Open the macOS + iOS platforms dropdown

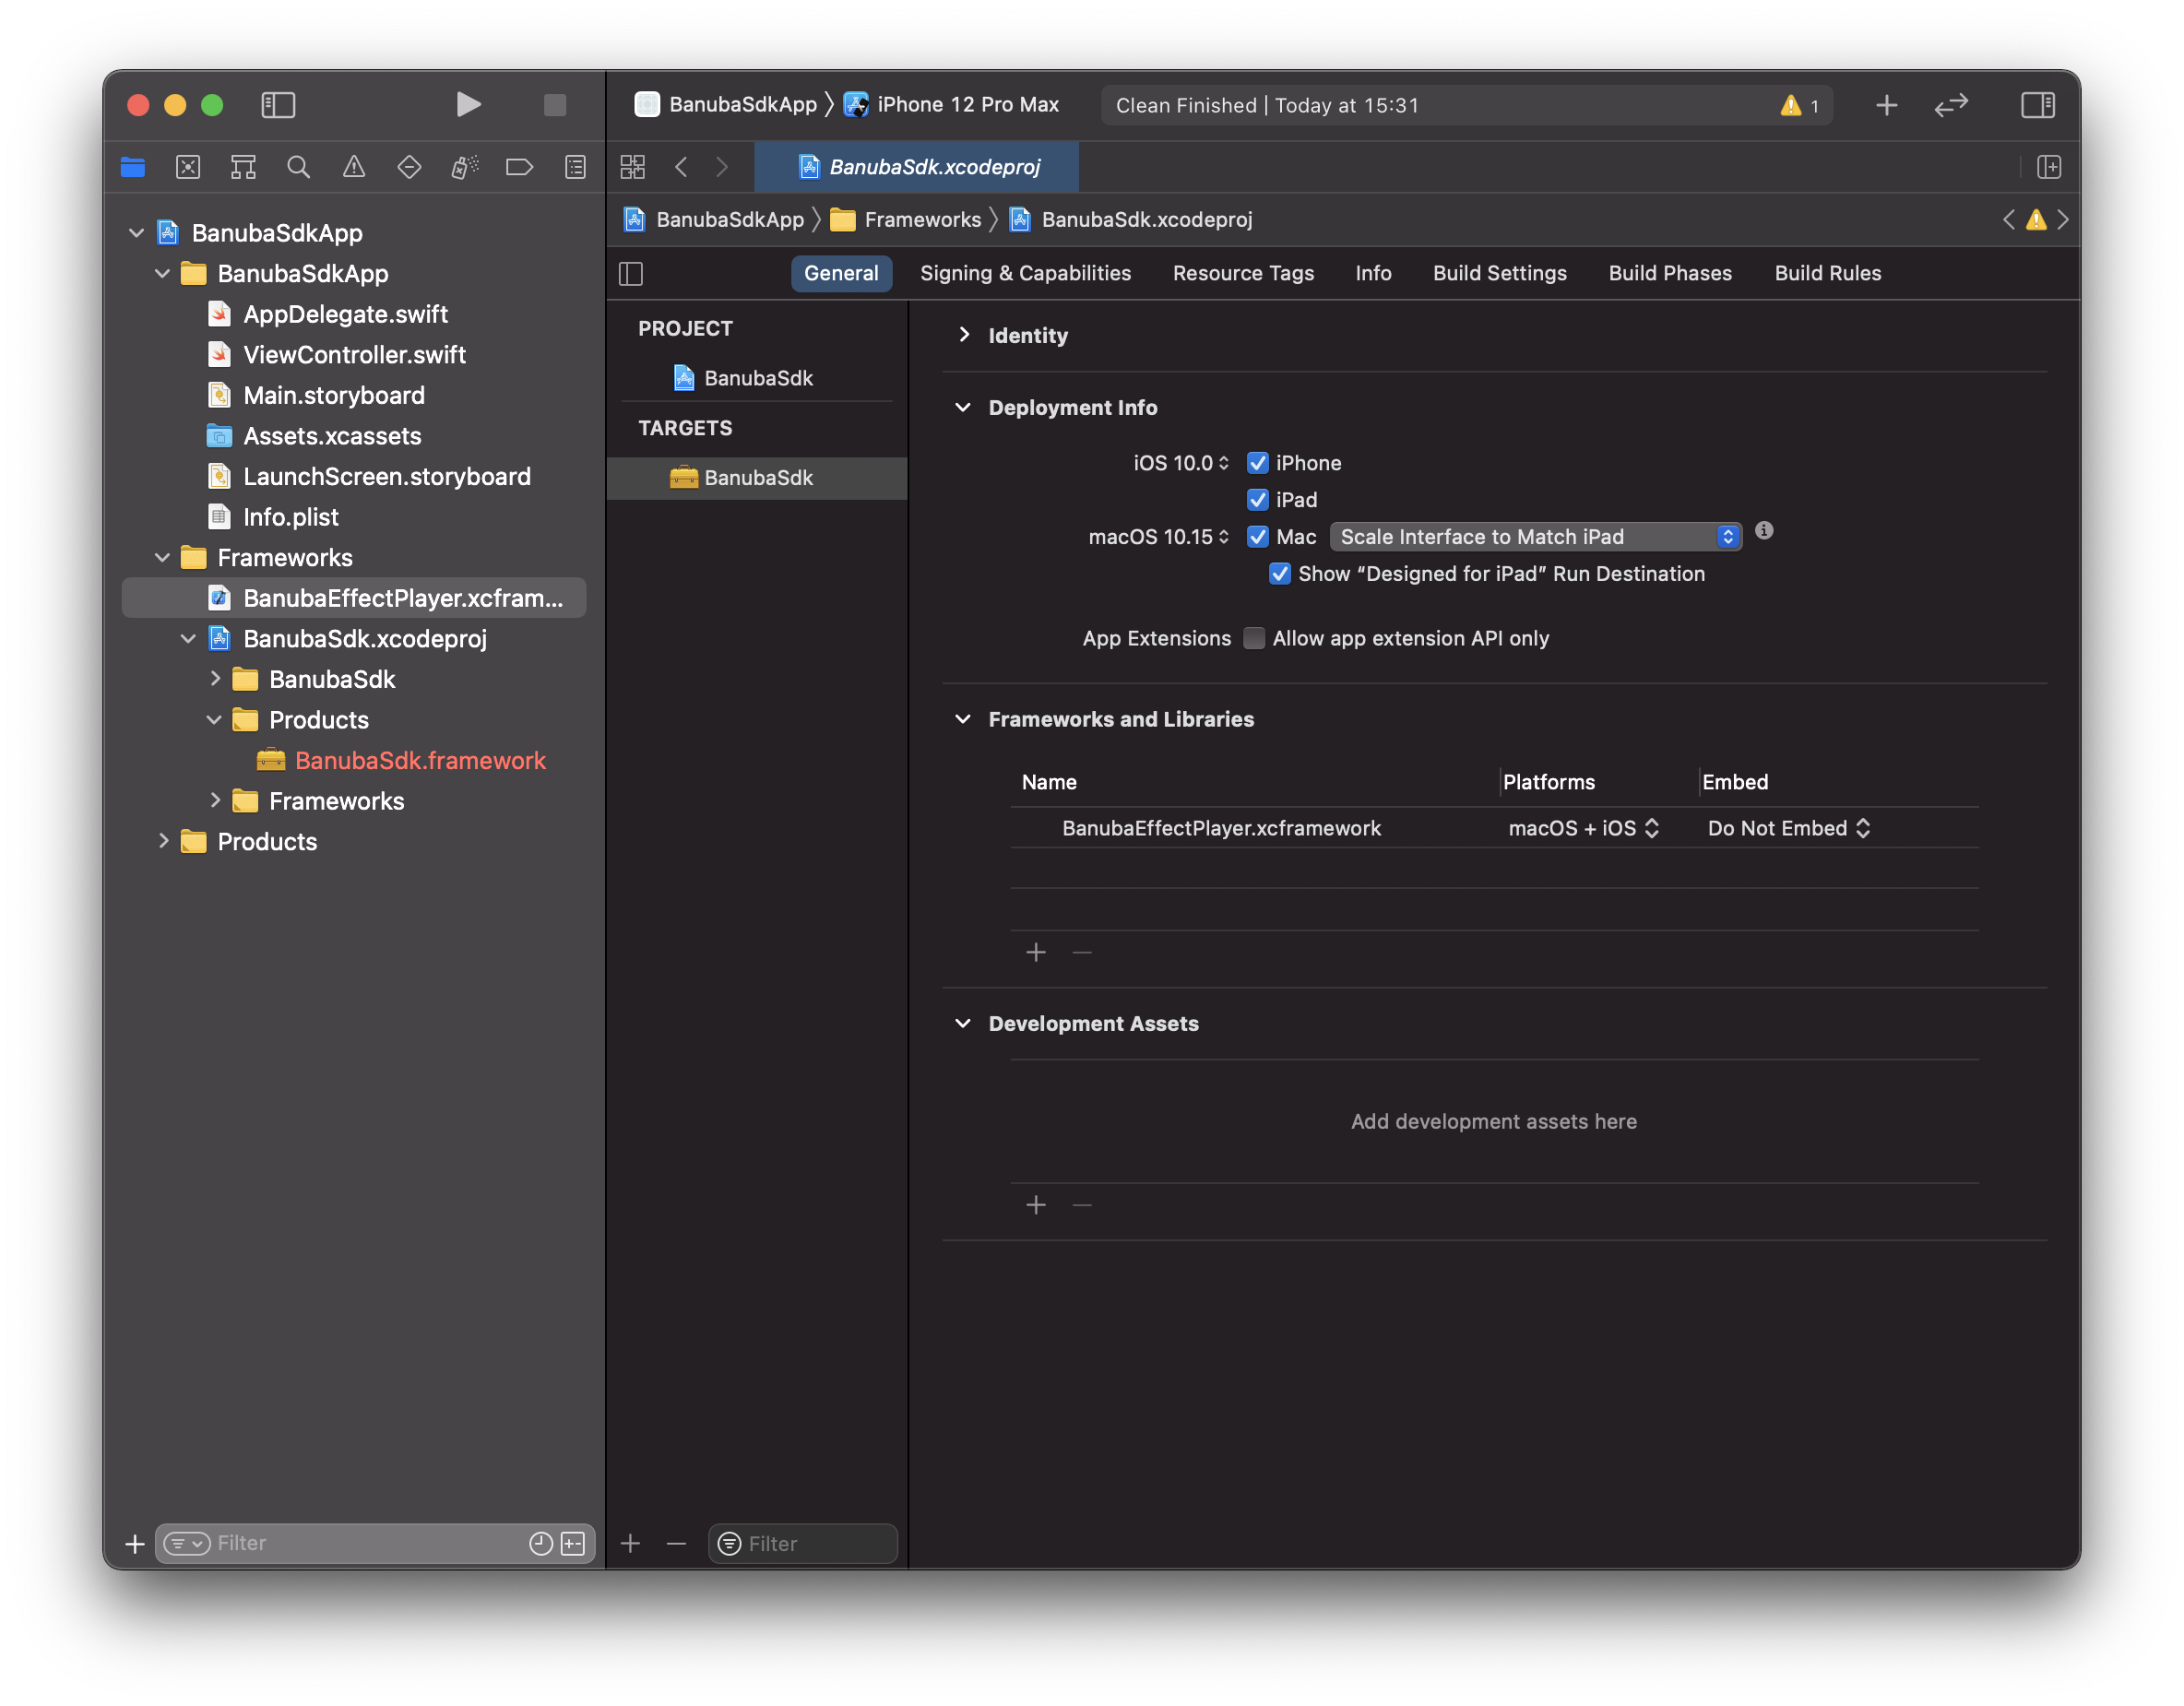tap(1583, 828)
